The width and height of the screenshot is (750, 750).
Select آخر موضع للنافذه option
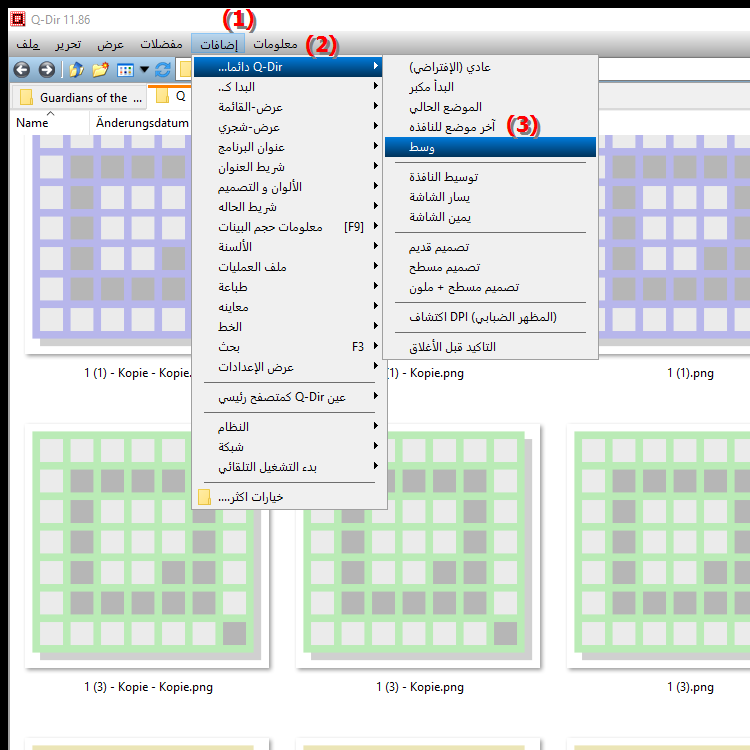[490, 127]
